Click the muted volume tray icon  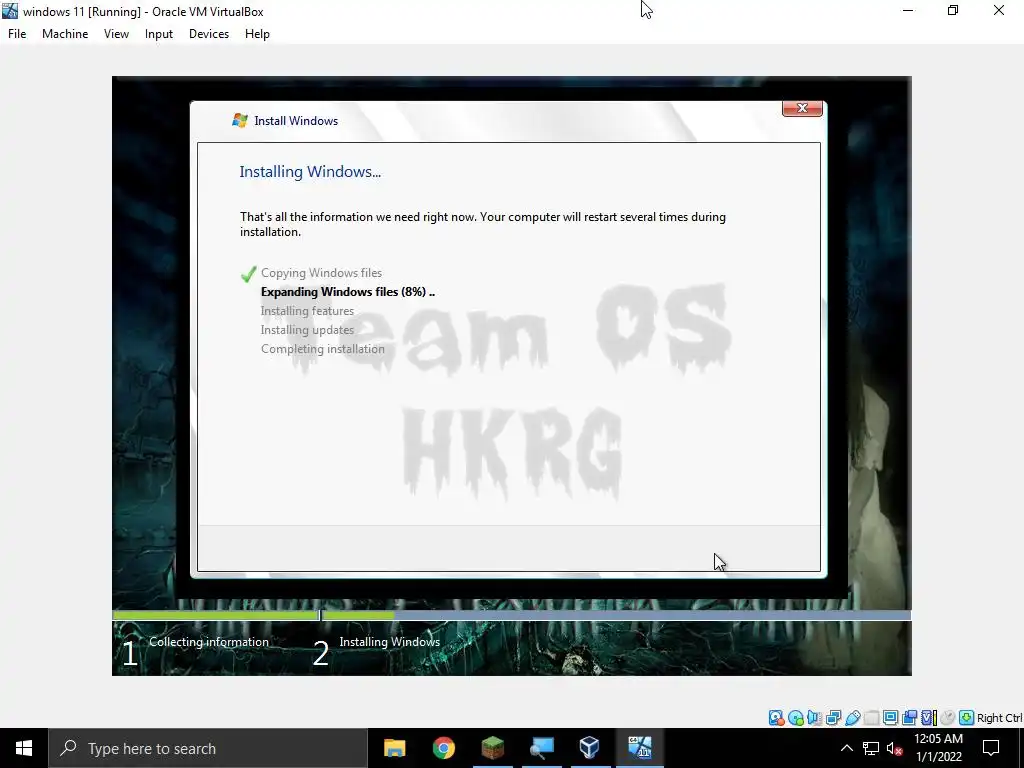click(x=895, y=748)
